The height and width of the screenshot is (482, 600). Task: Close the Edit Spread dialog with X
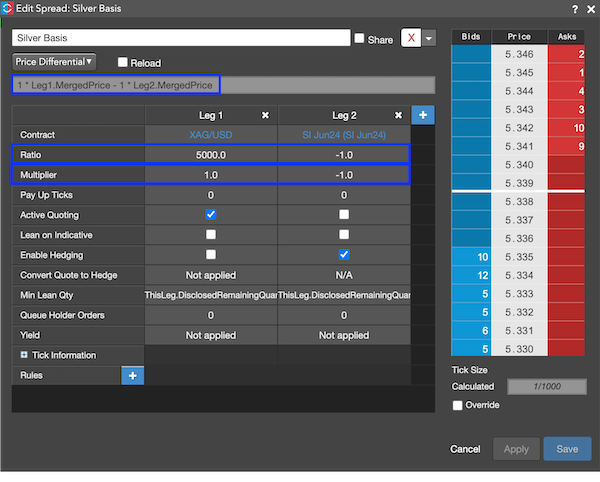tap(591, 9)
